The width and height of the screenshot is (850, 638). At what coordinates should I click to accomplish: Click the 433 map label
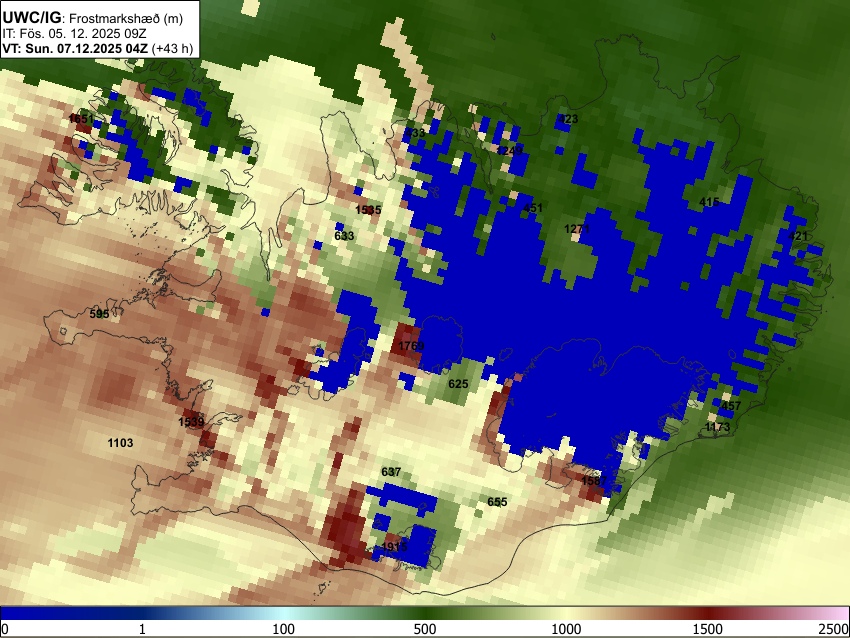click(415, 132)
